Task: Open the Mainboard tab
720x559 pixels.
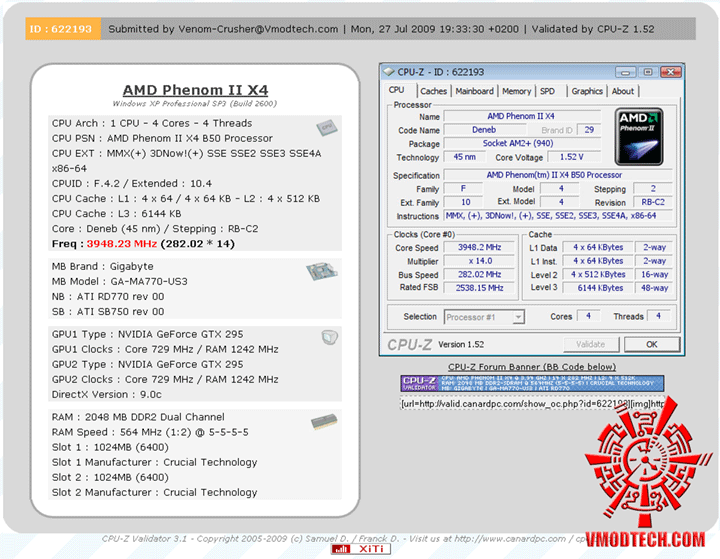Action: 474,91
